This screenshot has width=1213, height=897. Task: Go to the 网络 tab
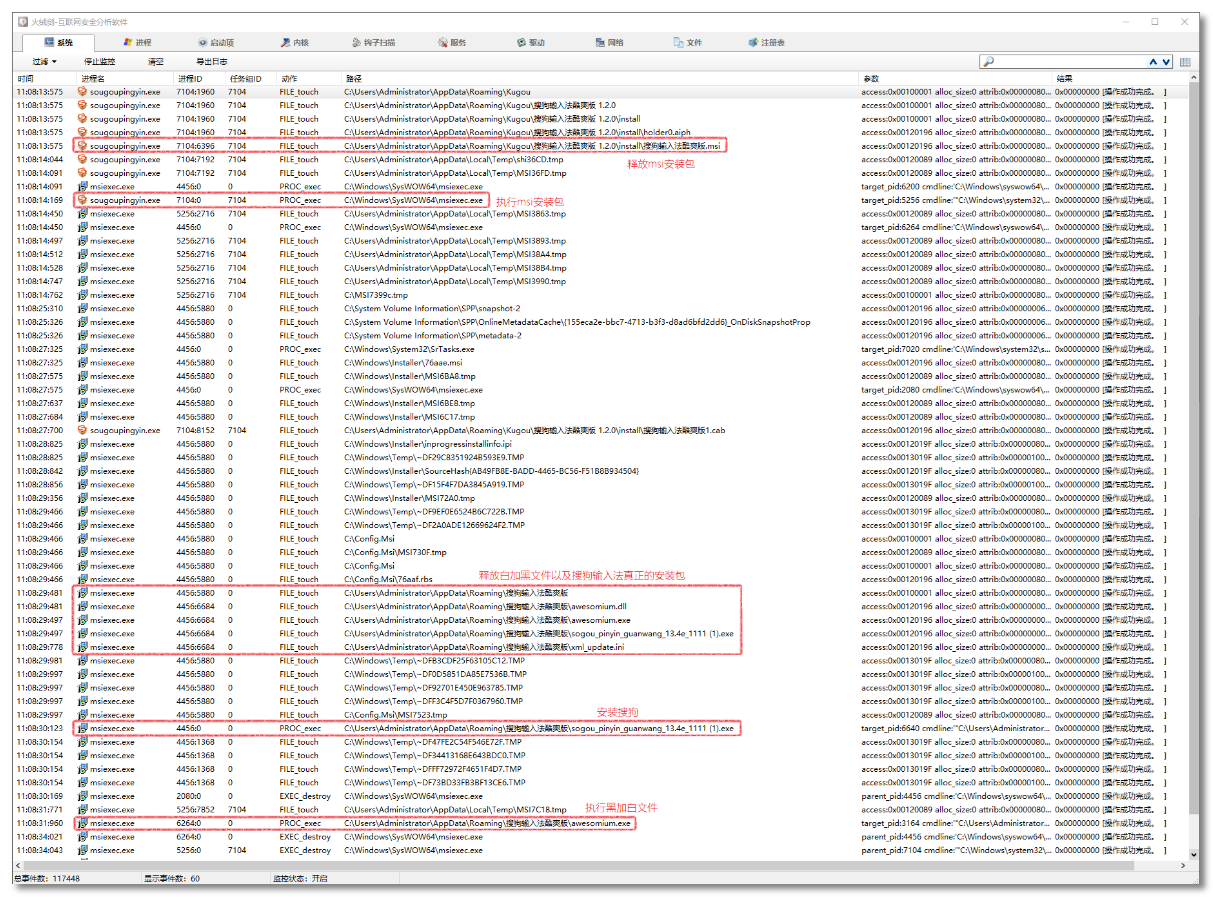pos(608,43)
